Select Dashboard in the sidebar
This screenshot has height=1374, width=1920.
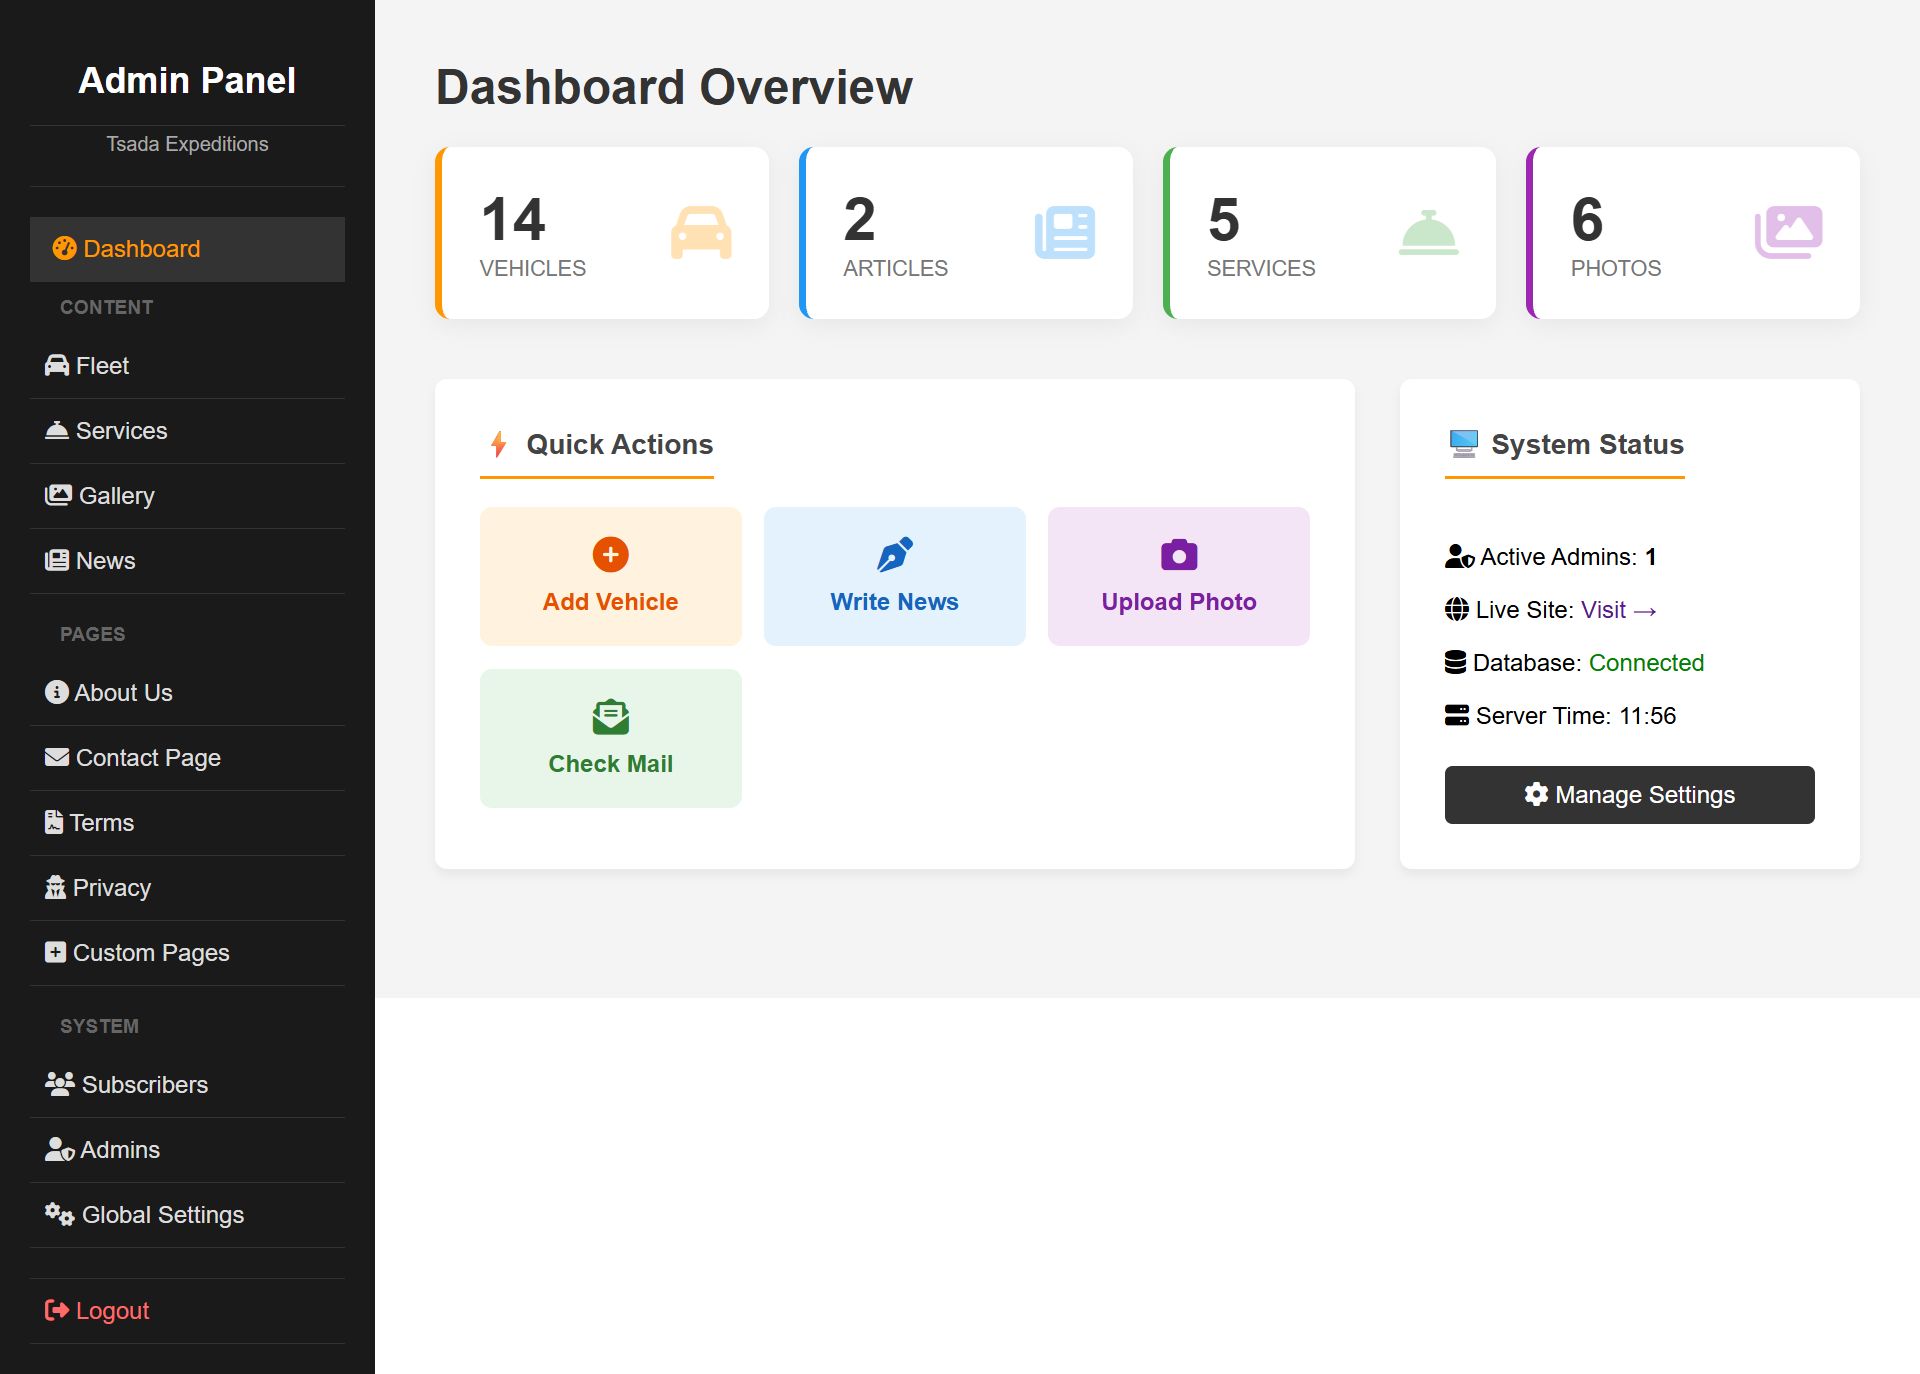[141, 249]
